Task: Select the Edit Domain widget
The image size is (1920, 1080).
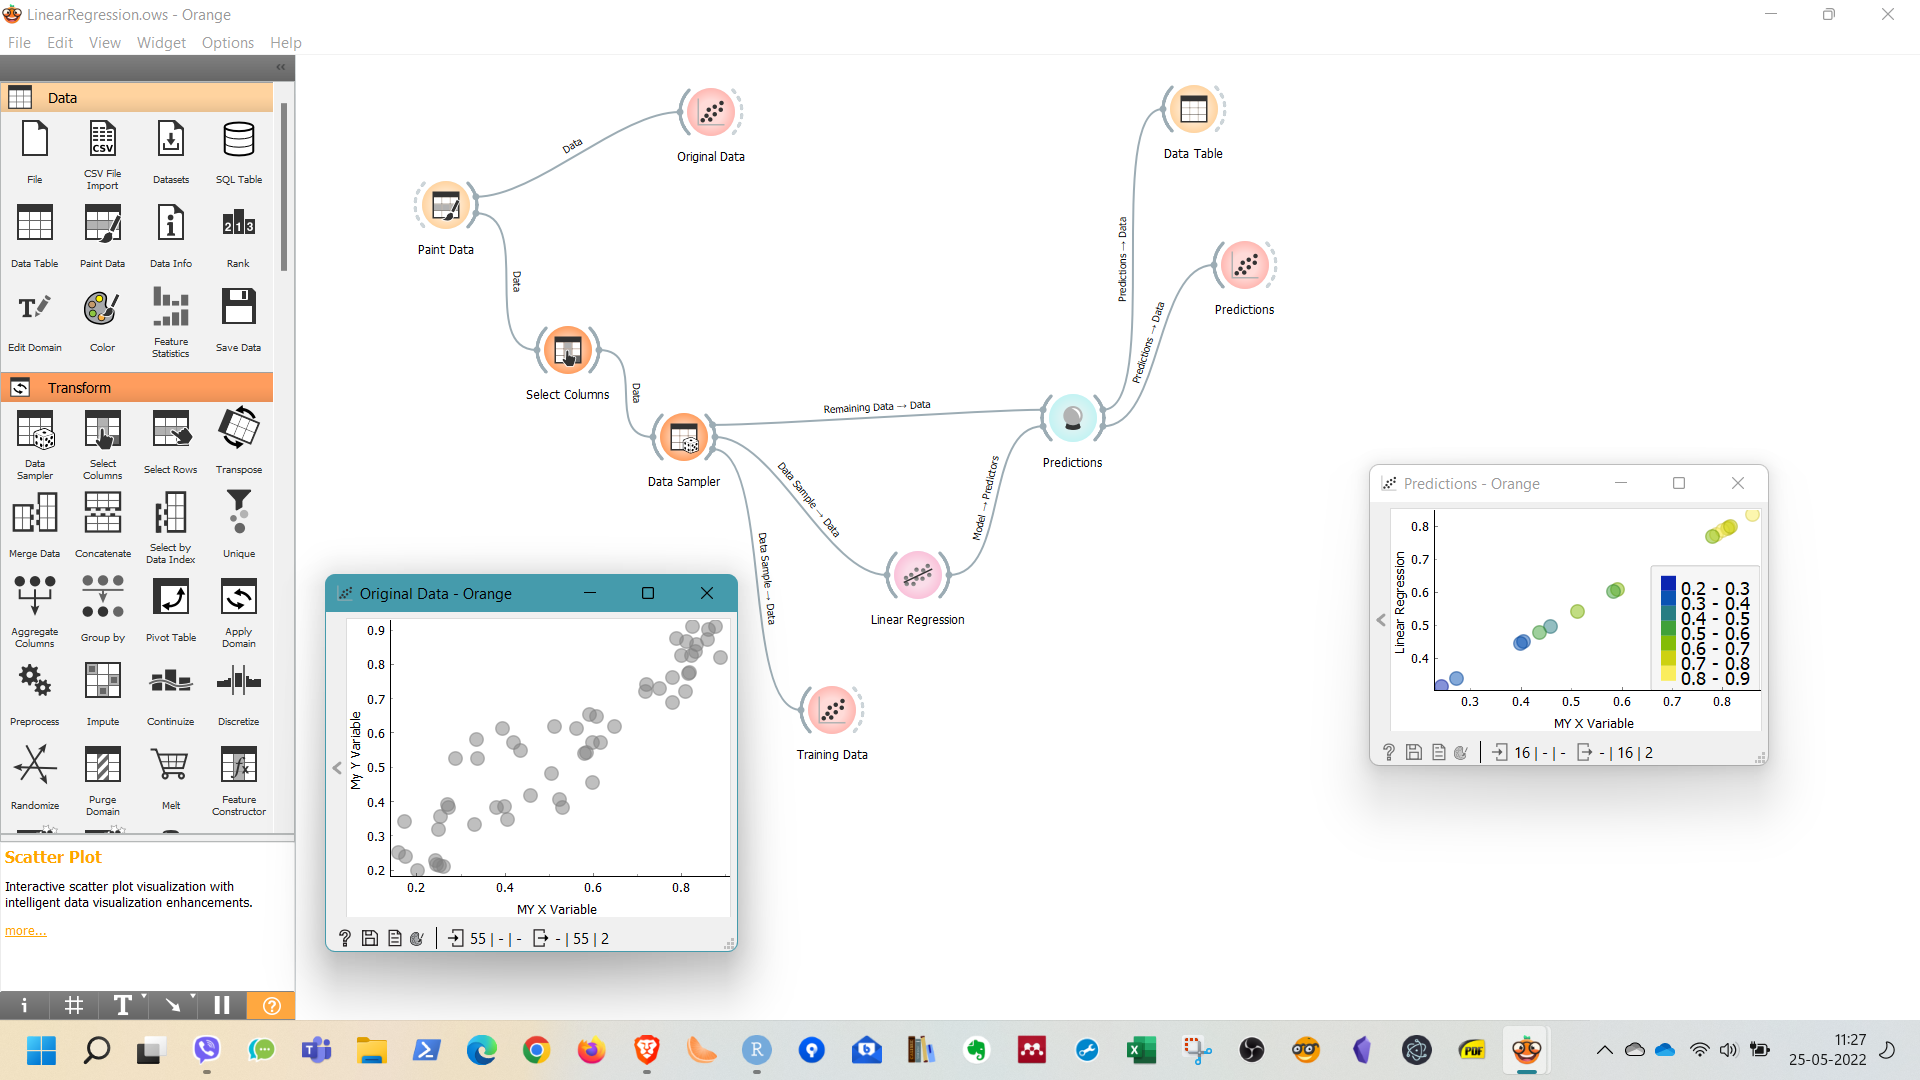Action: [35, 320]
